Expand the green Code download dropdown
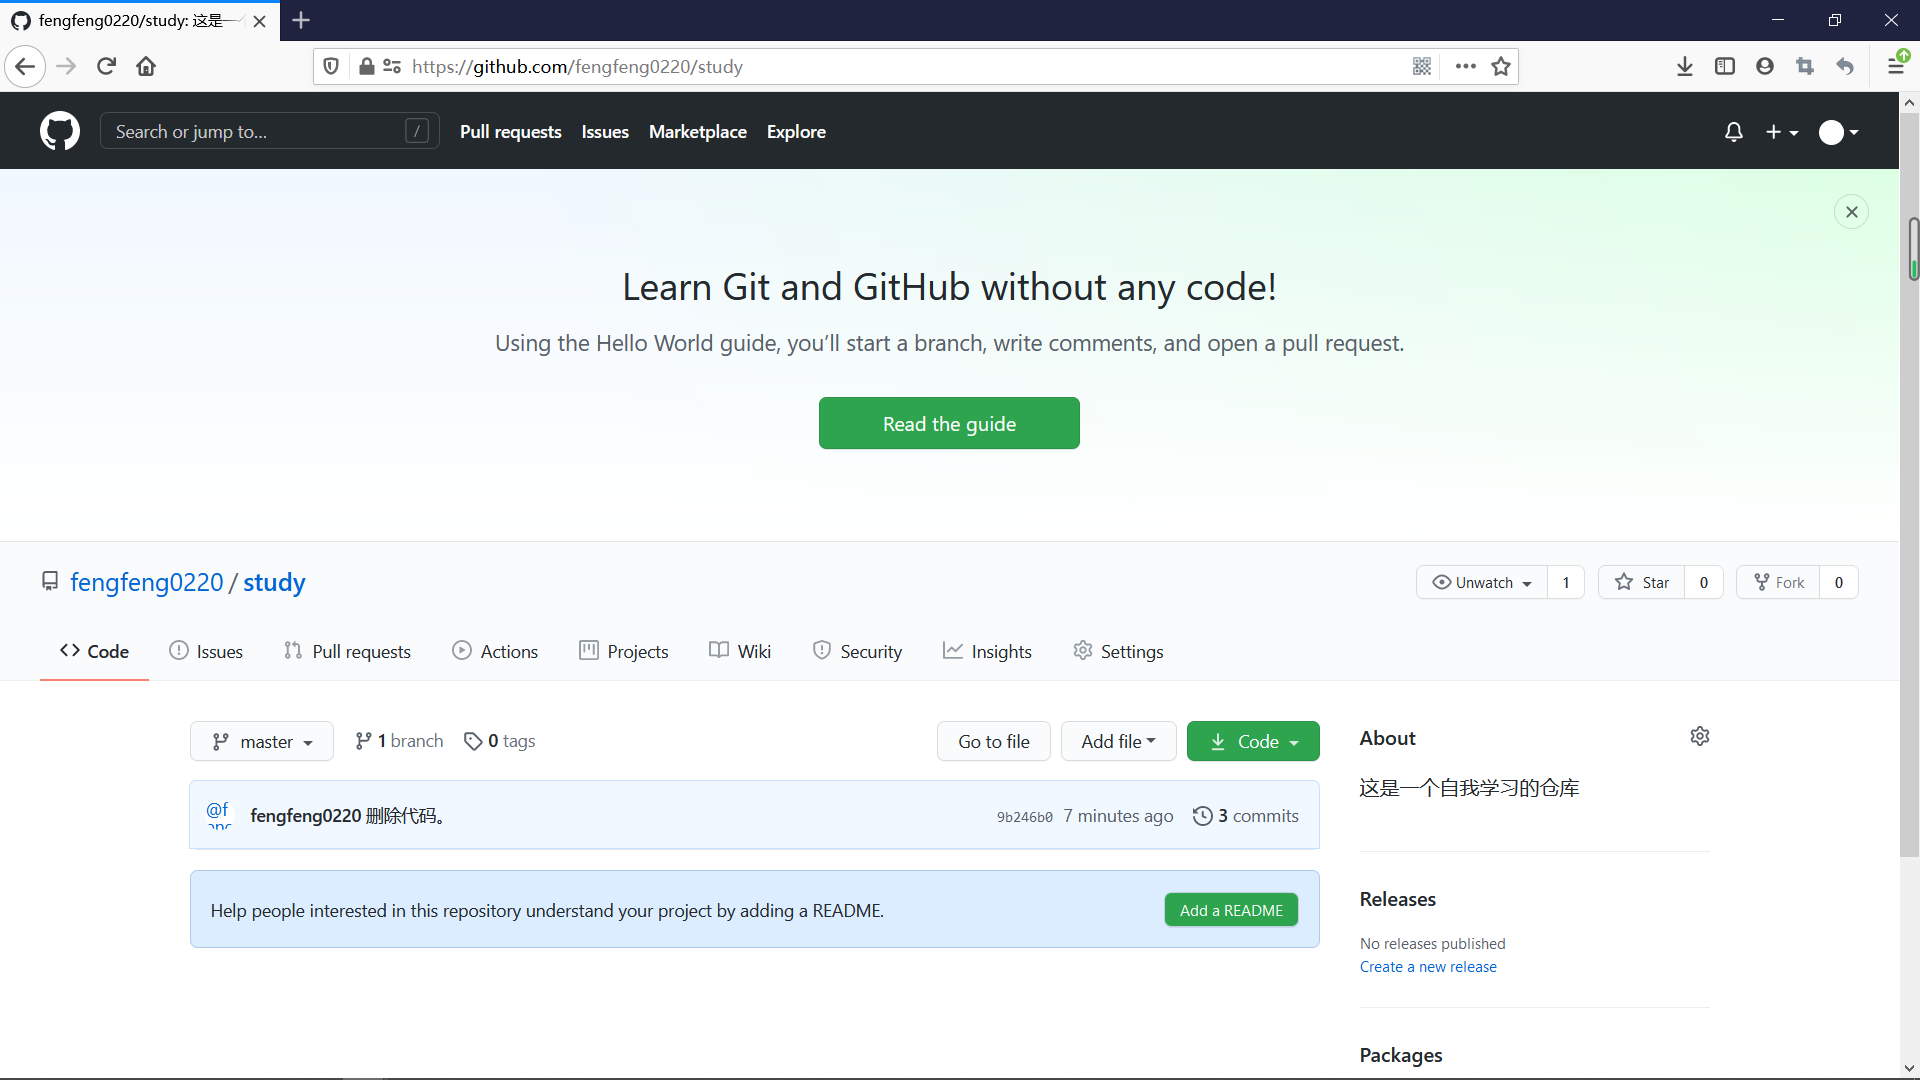This screenshot has height=1080, width=1920. point(1253,742)
